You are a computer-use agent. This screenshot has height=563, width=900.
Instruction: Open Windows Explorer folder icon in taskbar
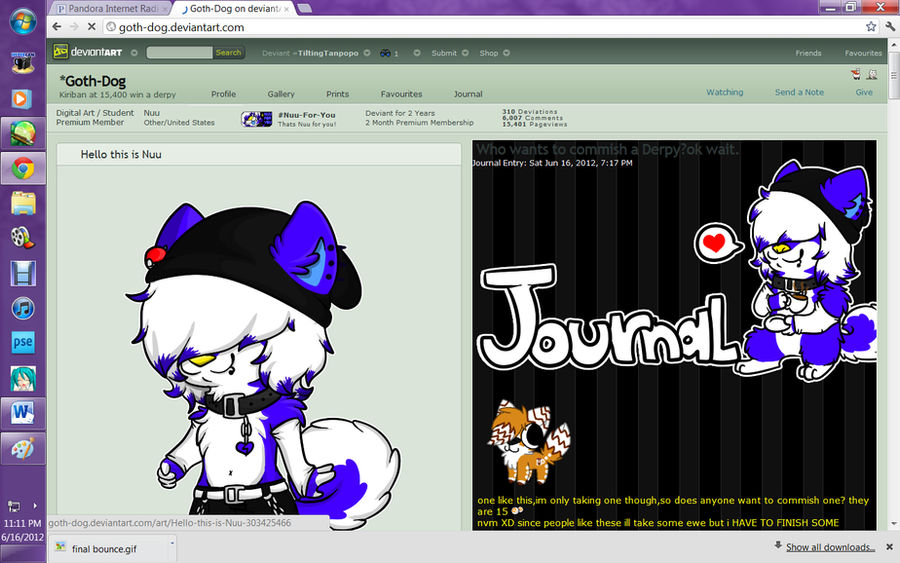click(23, 203)
